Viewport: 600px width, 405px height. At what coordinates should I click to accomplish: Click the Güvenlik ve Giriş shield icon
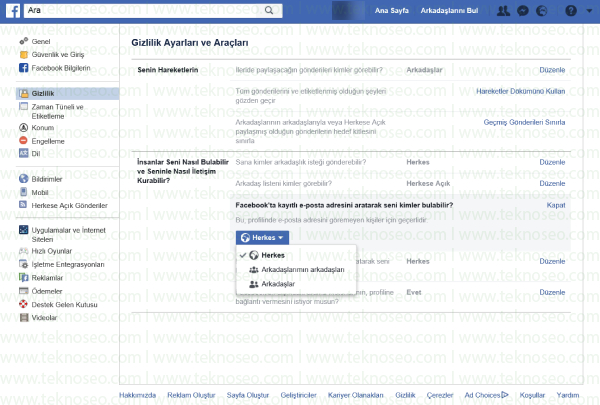(x=24, y=55)
